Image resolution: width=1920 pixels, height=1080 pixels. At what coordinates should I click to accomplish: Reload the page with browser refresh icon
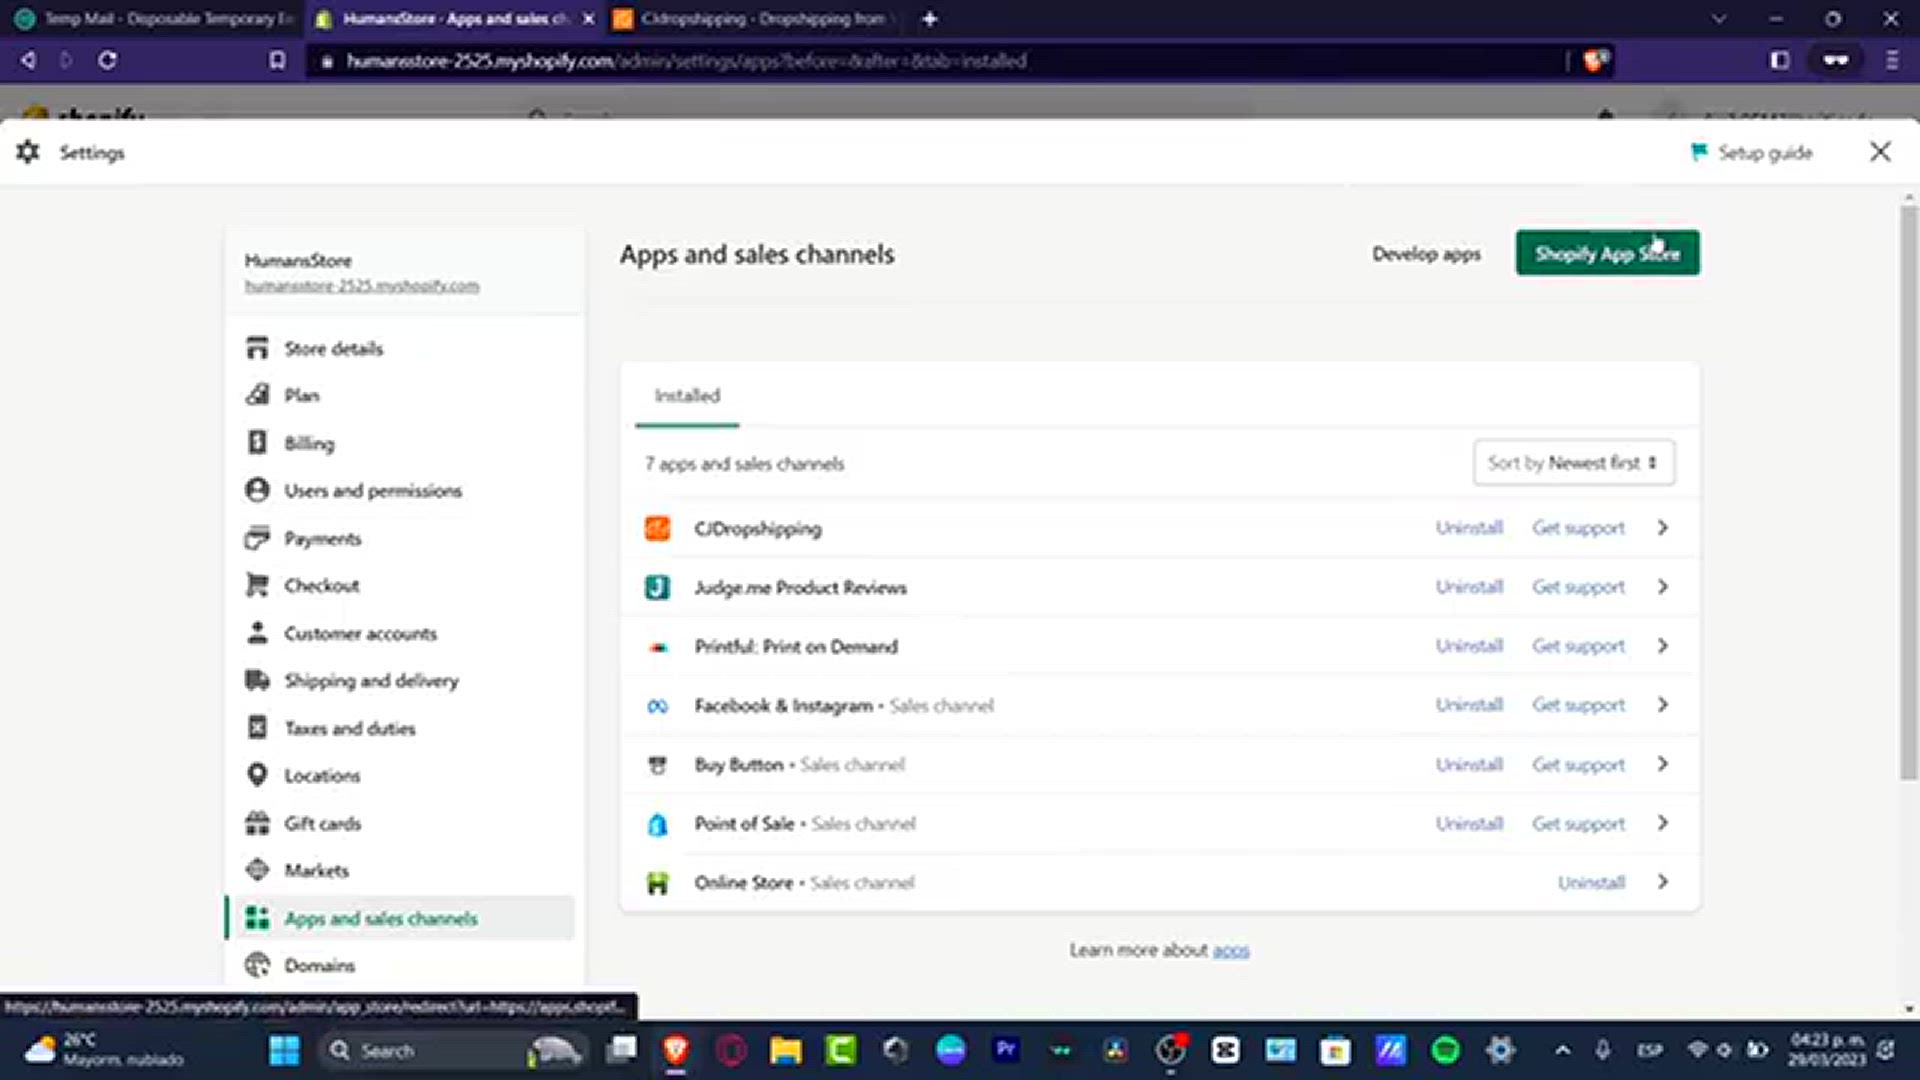[107, 60]
